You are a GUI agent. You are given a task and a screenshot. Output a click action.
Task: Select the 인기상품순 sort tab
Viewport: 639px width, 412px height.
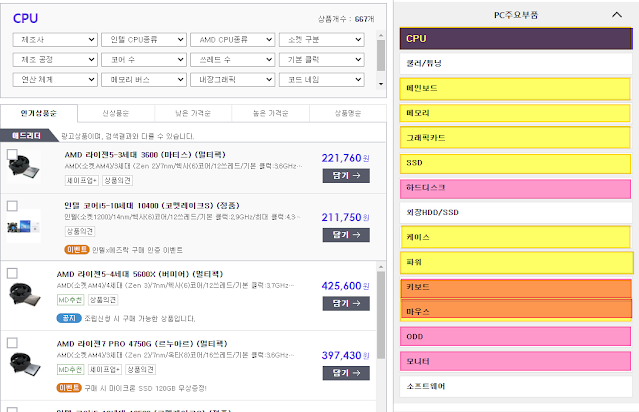39,113
